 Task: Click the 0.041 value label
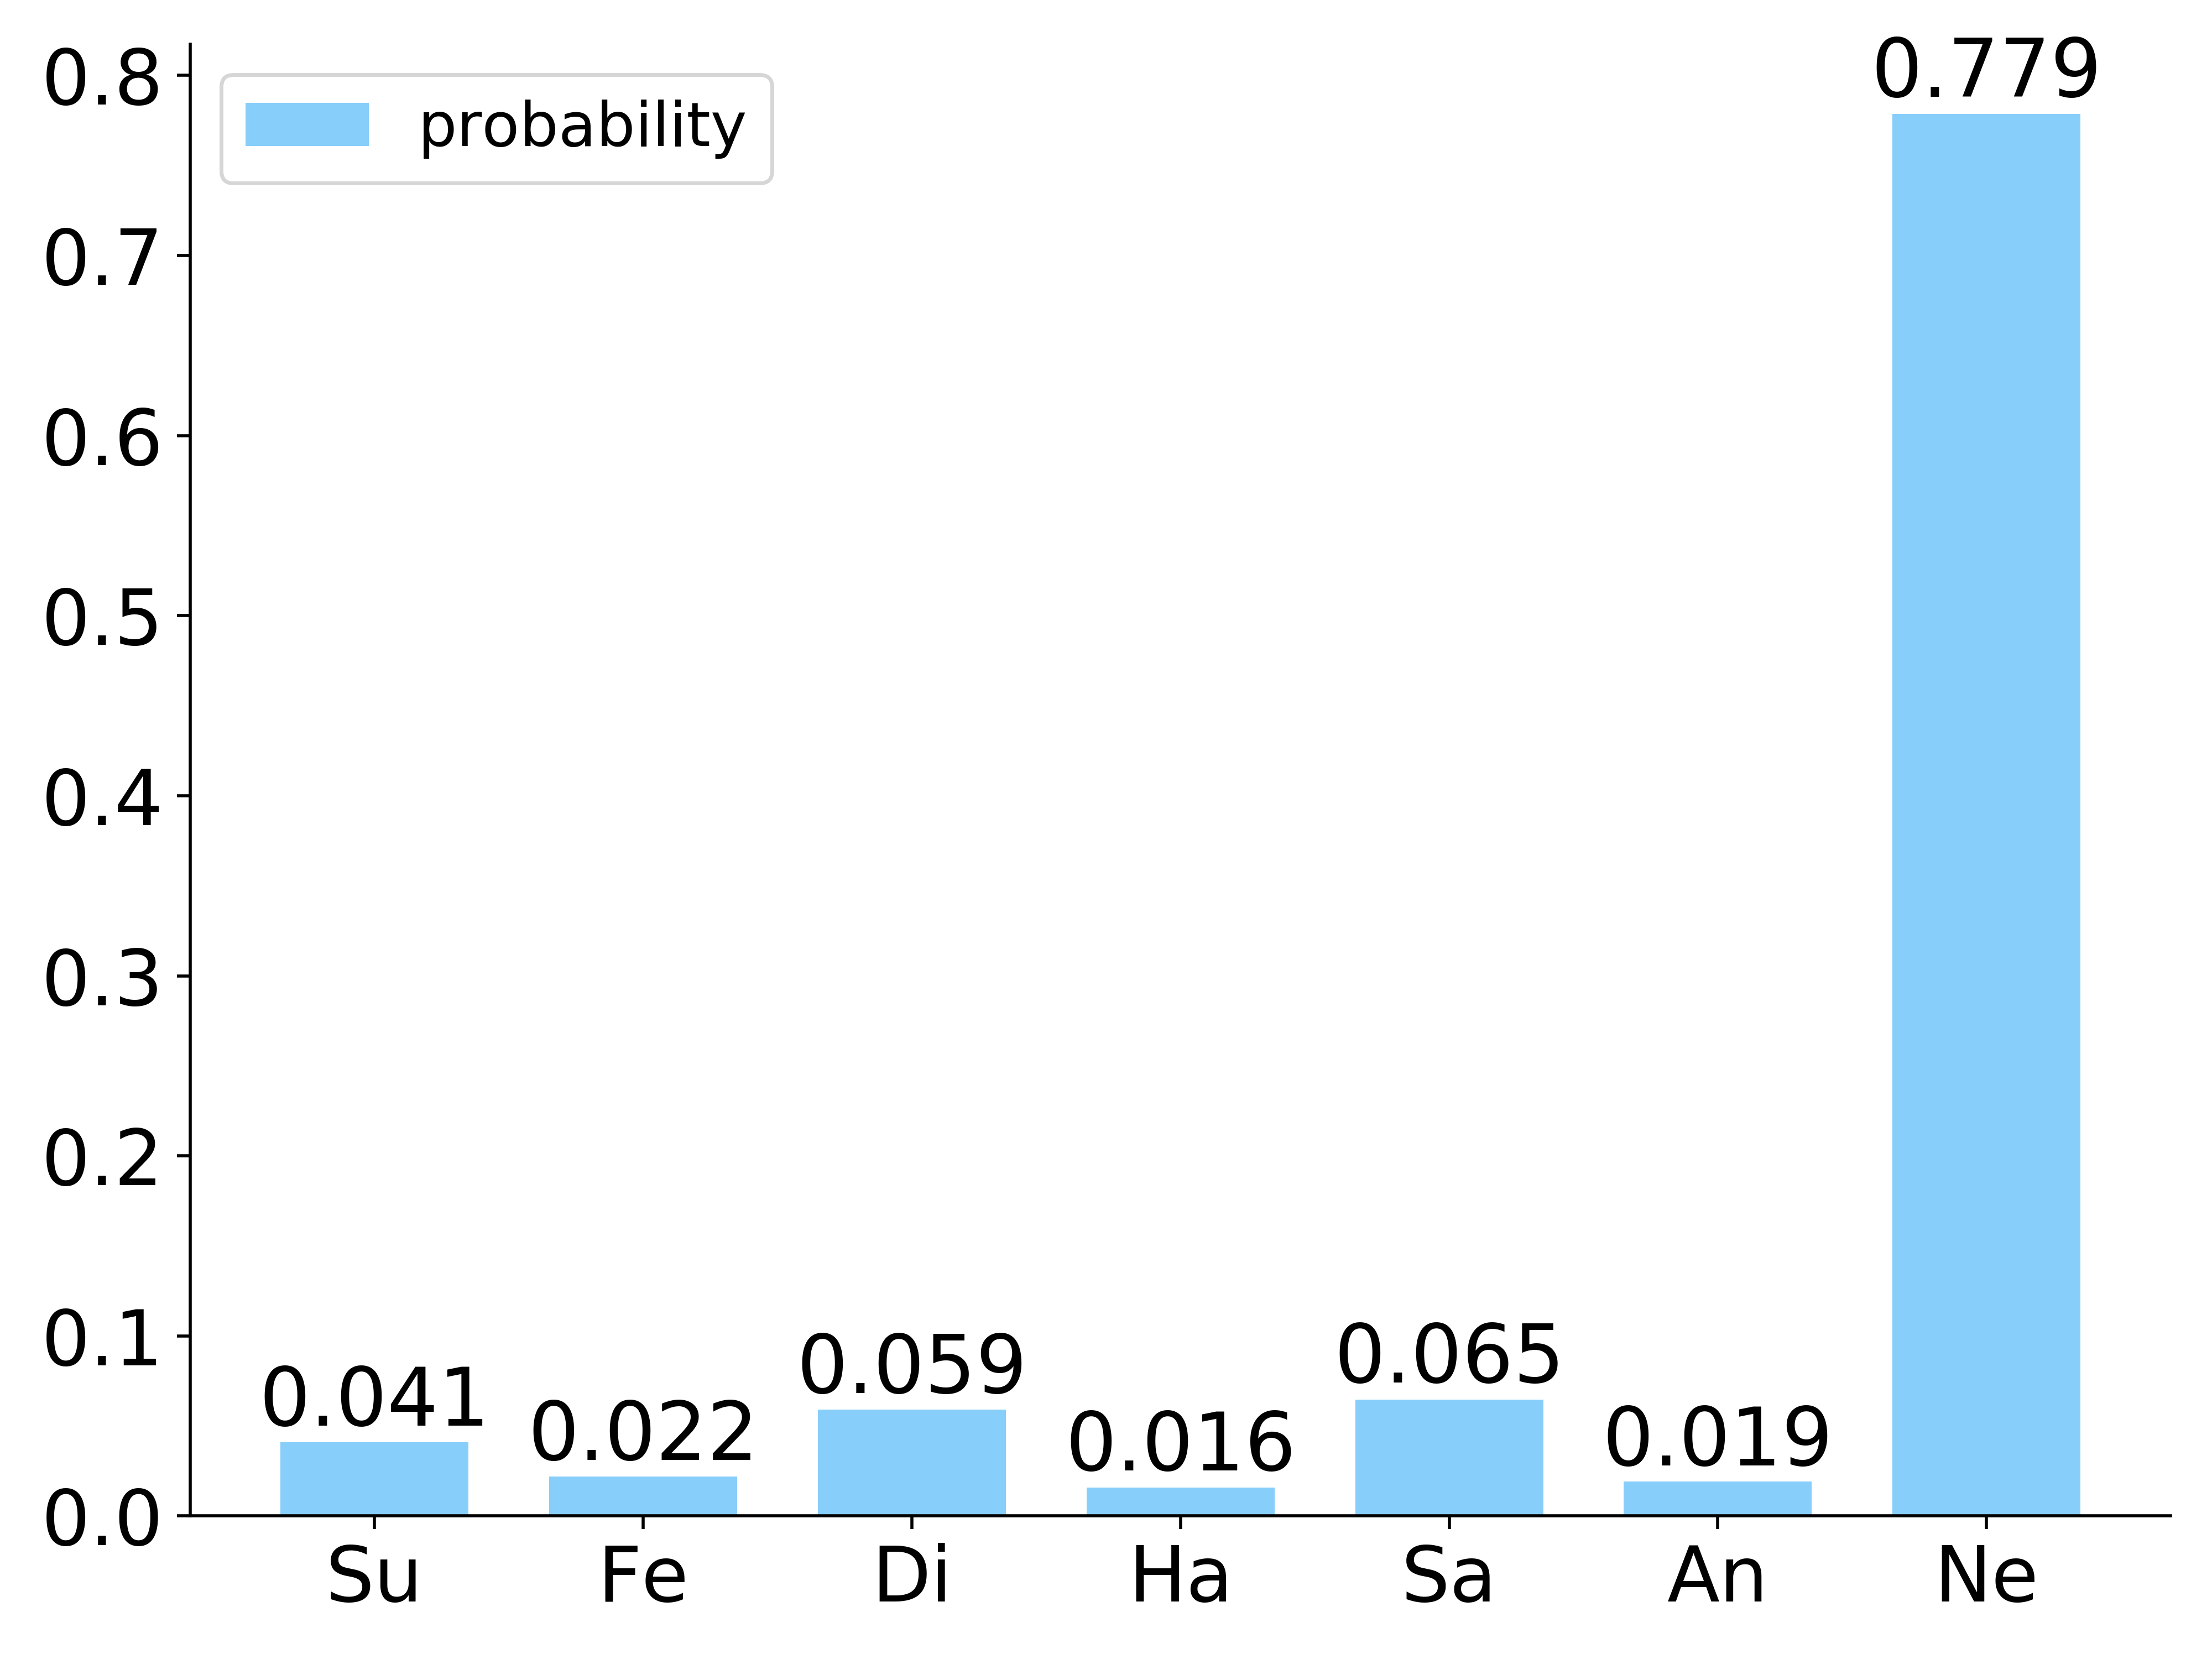click(x=374, y=1398)
